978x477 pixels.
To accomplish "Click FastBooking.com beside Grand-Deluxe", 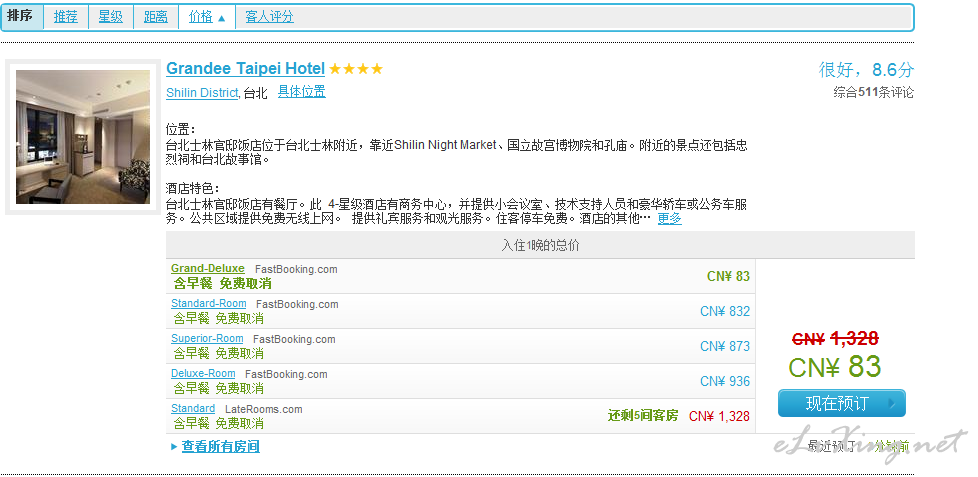I will tap(296, 269).
